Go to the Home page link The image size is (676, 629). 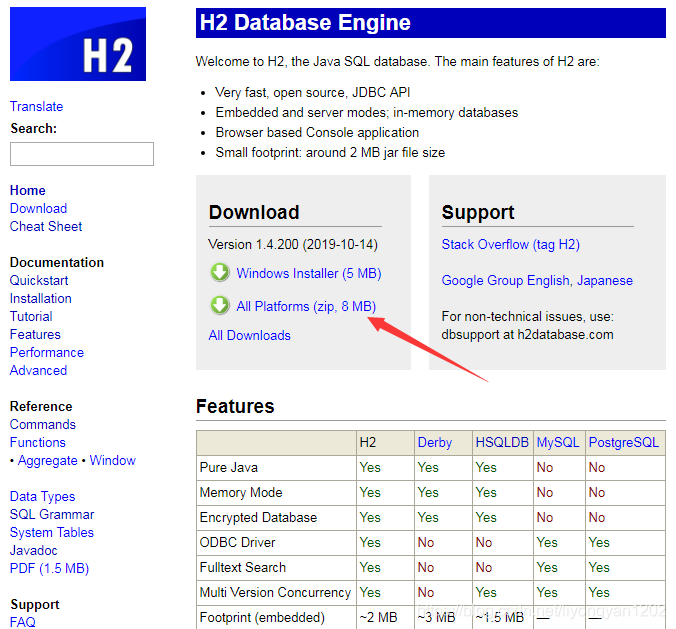coord(28,191)
